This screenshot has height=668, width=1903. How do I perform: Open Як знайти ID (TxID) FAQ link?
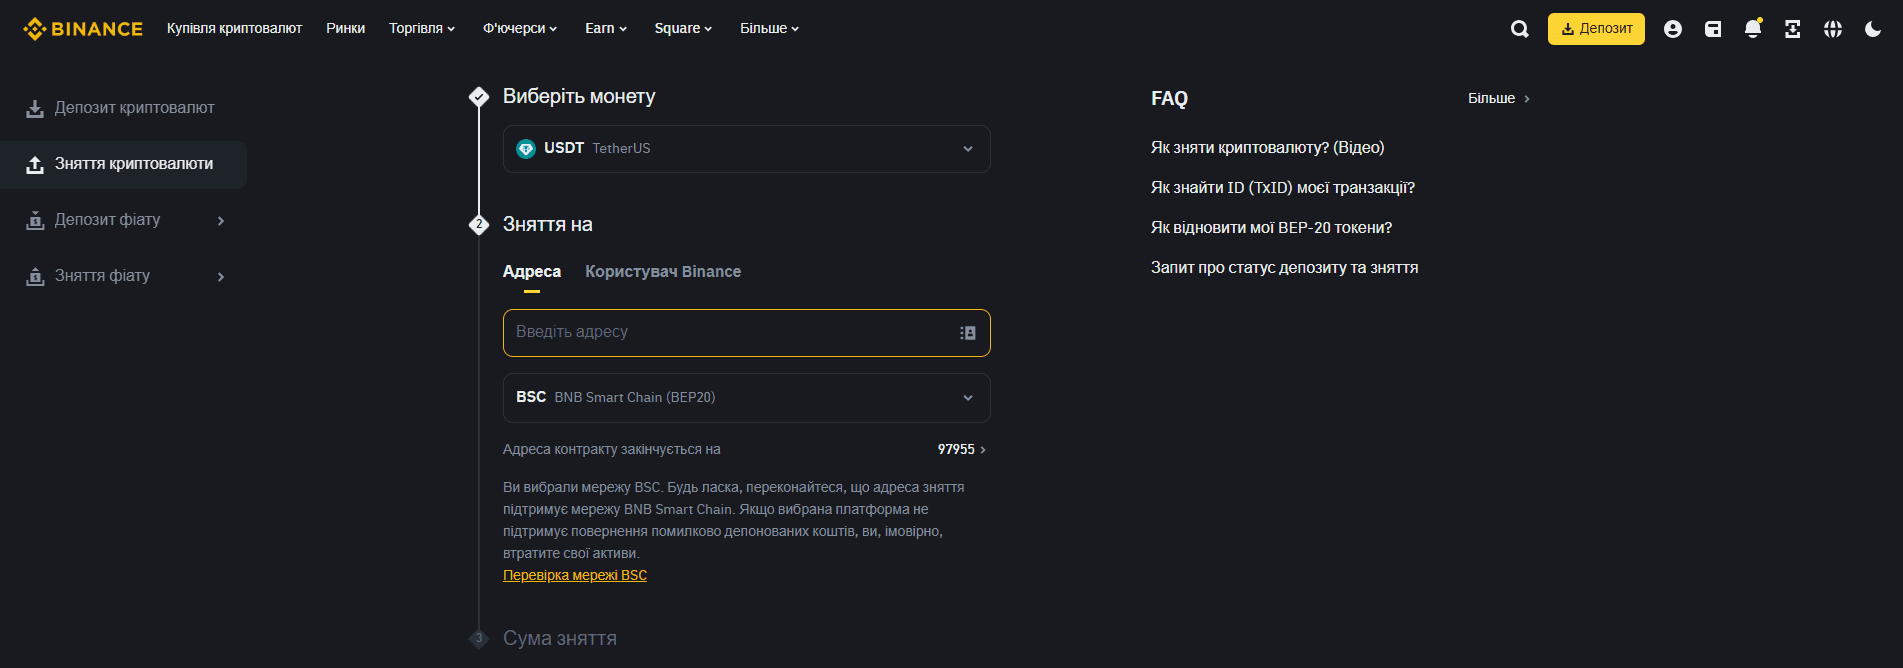click(x=1282, y=188)
